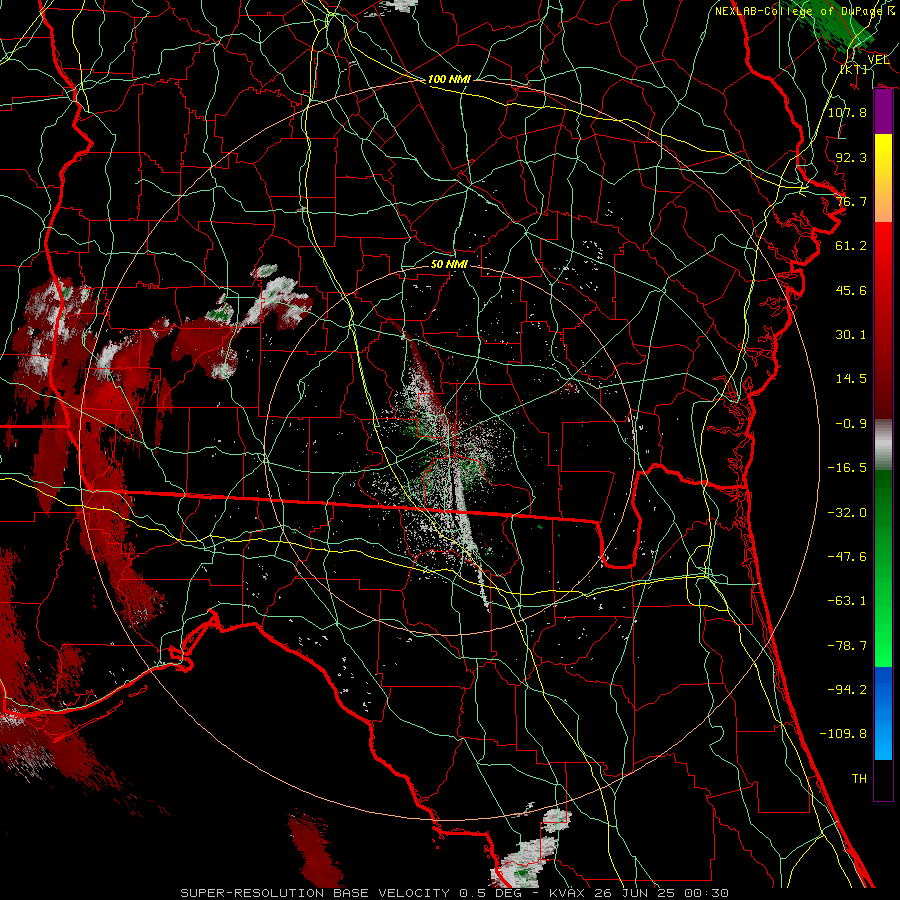Click the TH legend label
900x900 pixels.
point(859,779)
